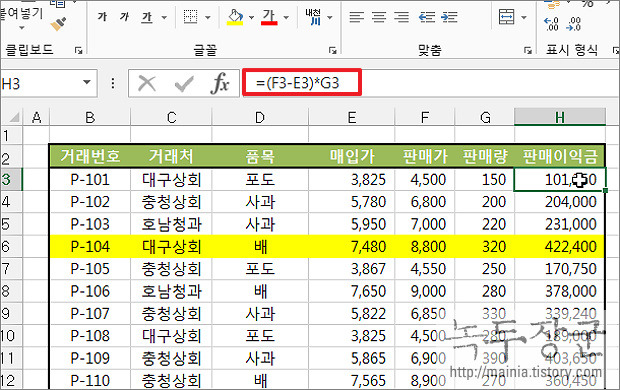Apply red font color
The image size is (620, 390).
[x=269, y=17]
